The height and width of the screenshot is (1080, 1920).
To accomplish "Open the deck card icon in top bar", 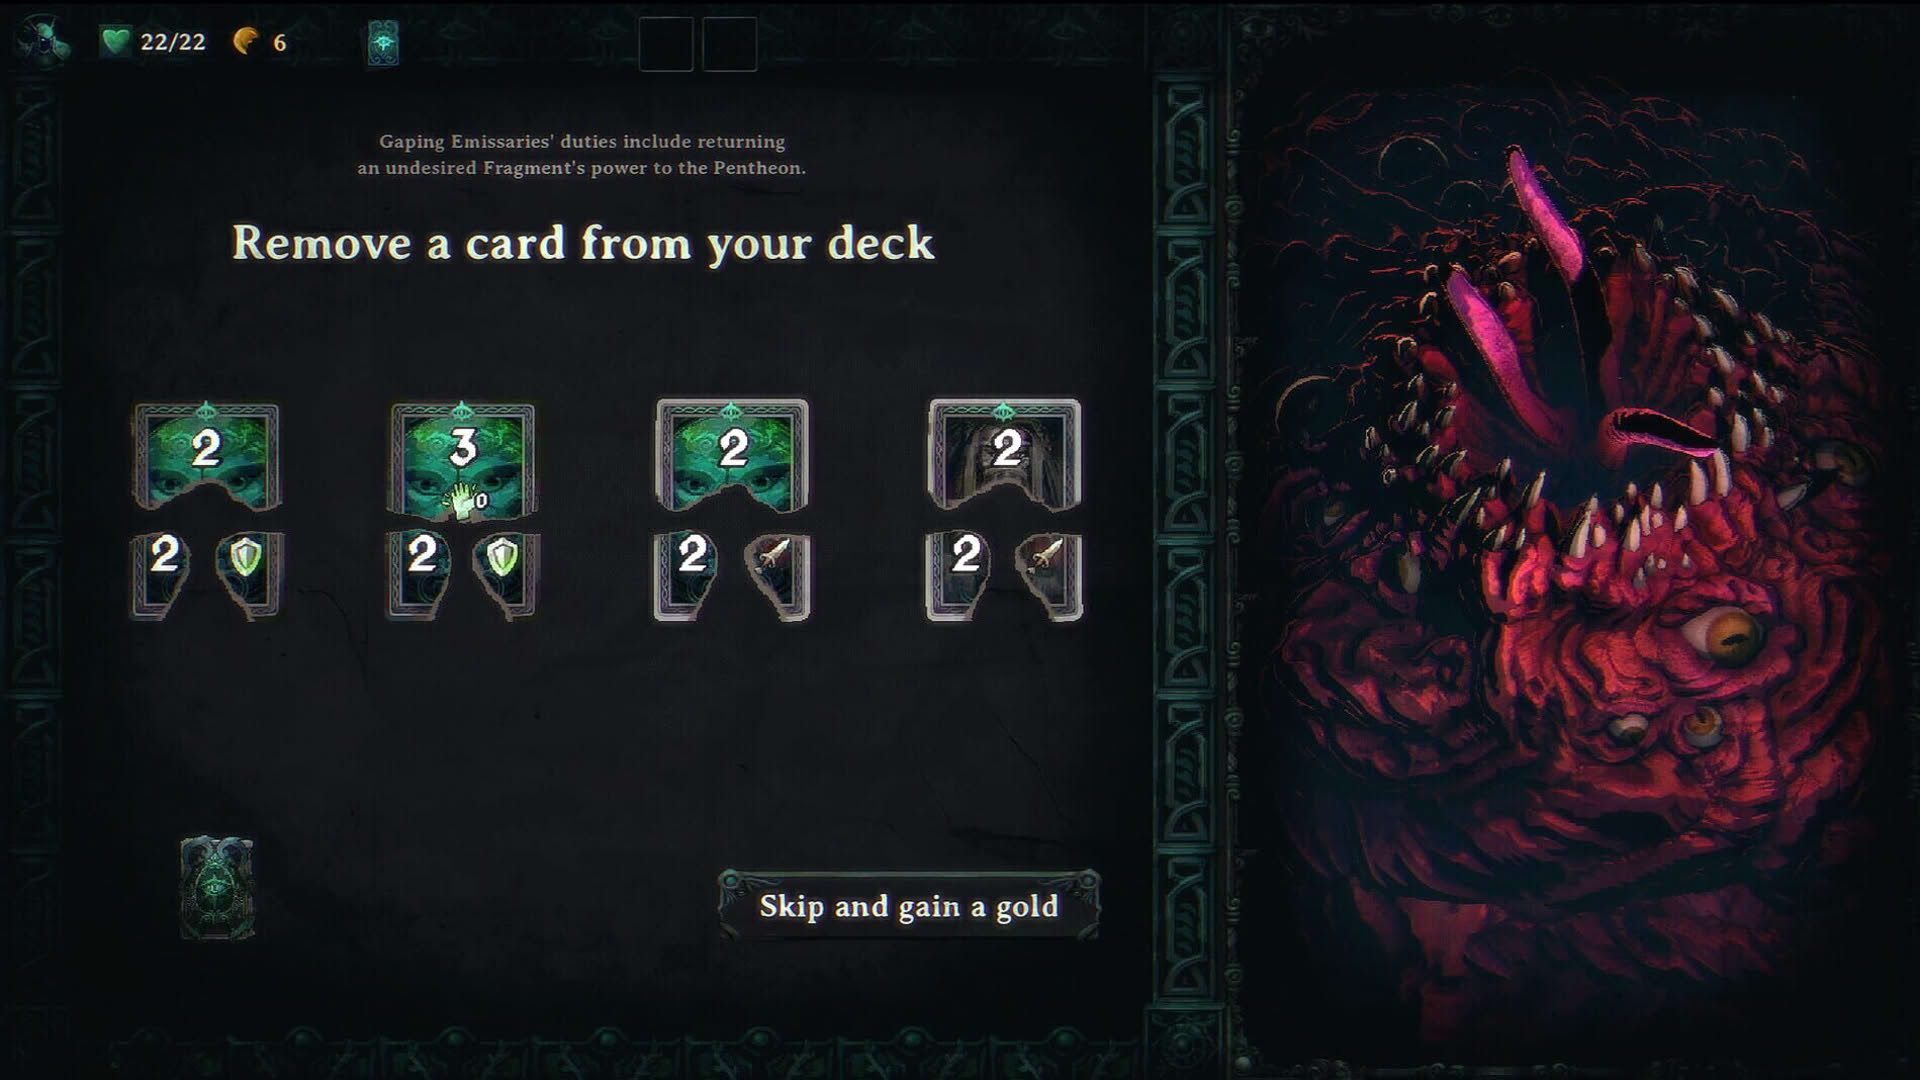I will pyautogui.click(x=383, y=44).
